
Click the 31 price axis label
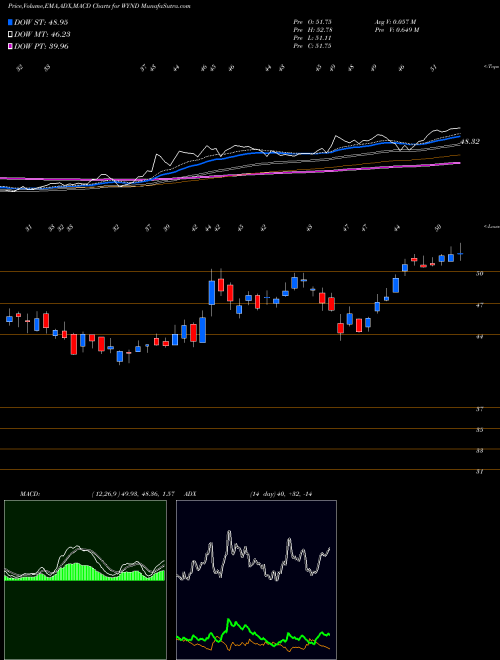[x=479, y=472]
